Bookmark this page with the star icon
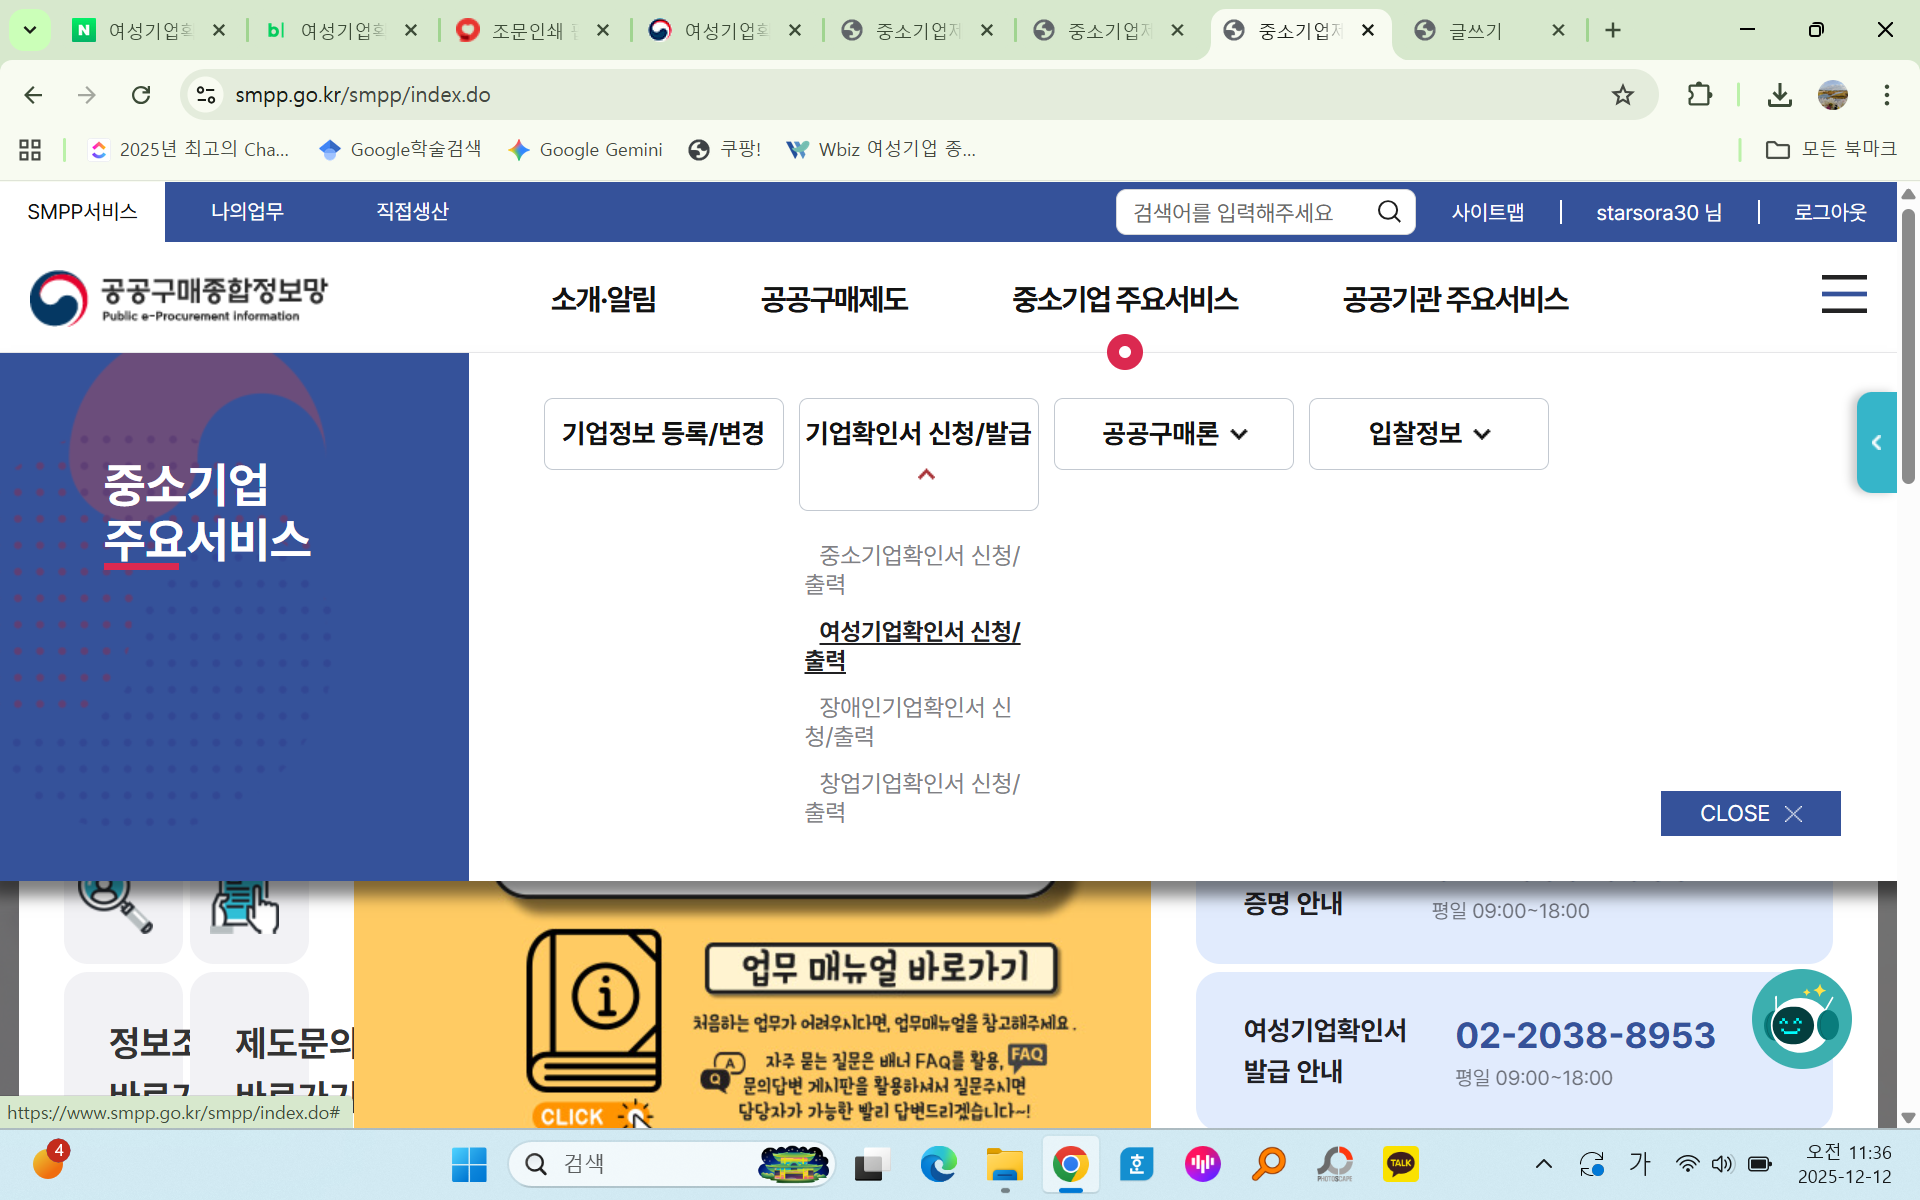The height and width of the screenshot is (1200, 1920). pos(1622,95)
